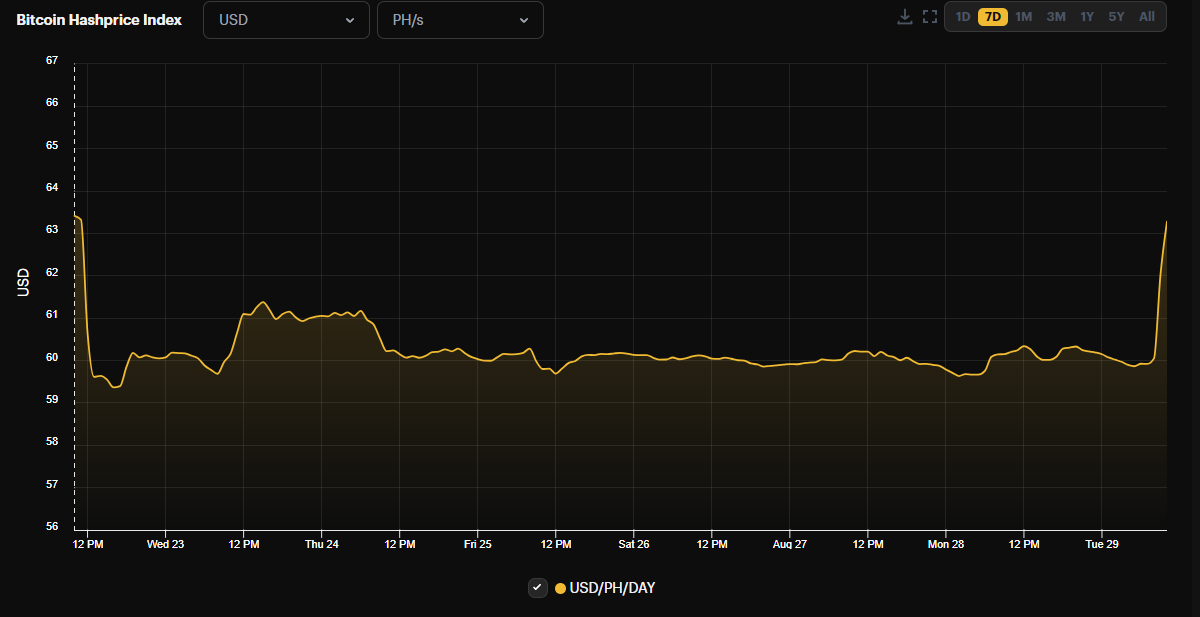Select the 7D time range
The height and width of the screenshot is (617, 1200).
[x=991, y=16]
